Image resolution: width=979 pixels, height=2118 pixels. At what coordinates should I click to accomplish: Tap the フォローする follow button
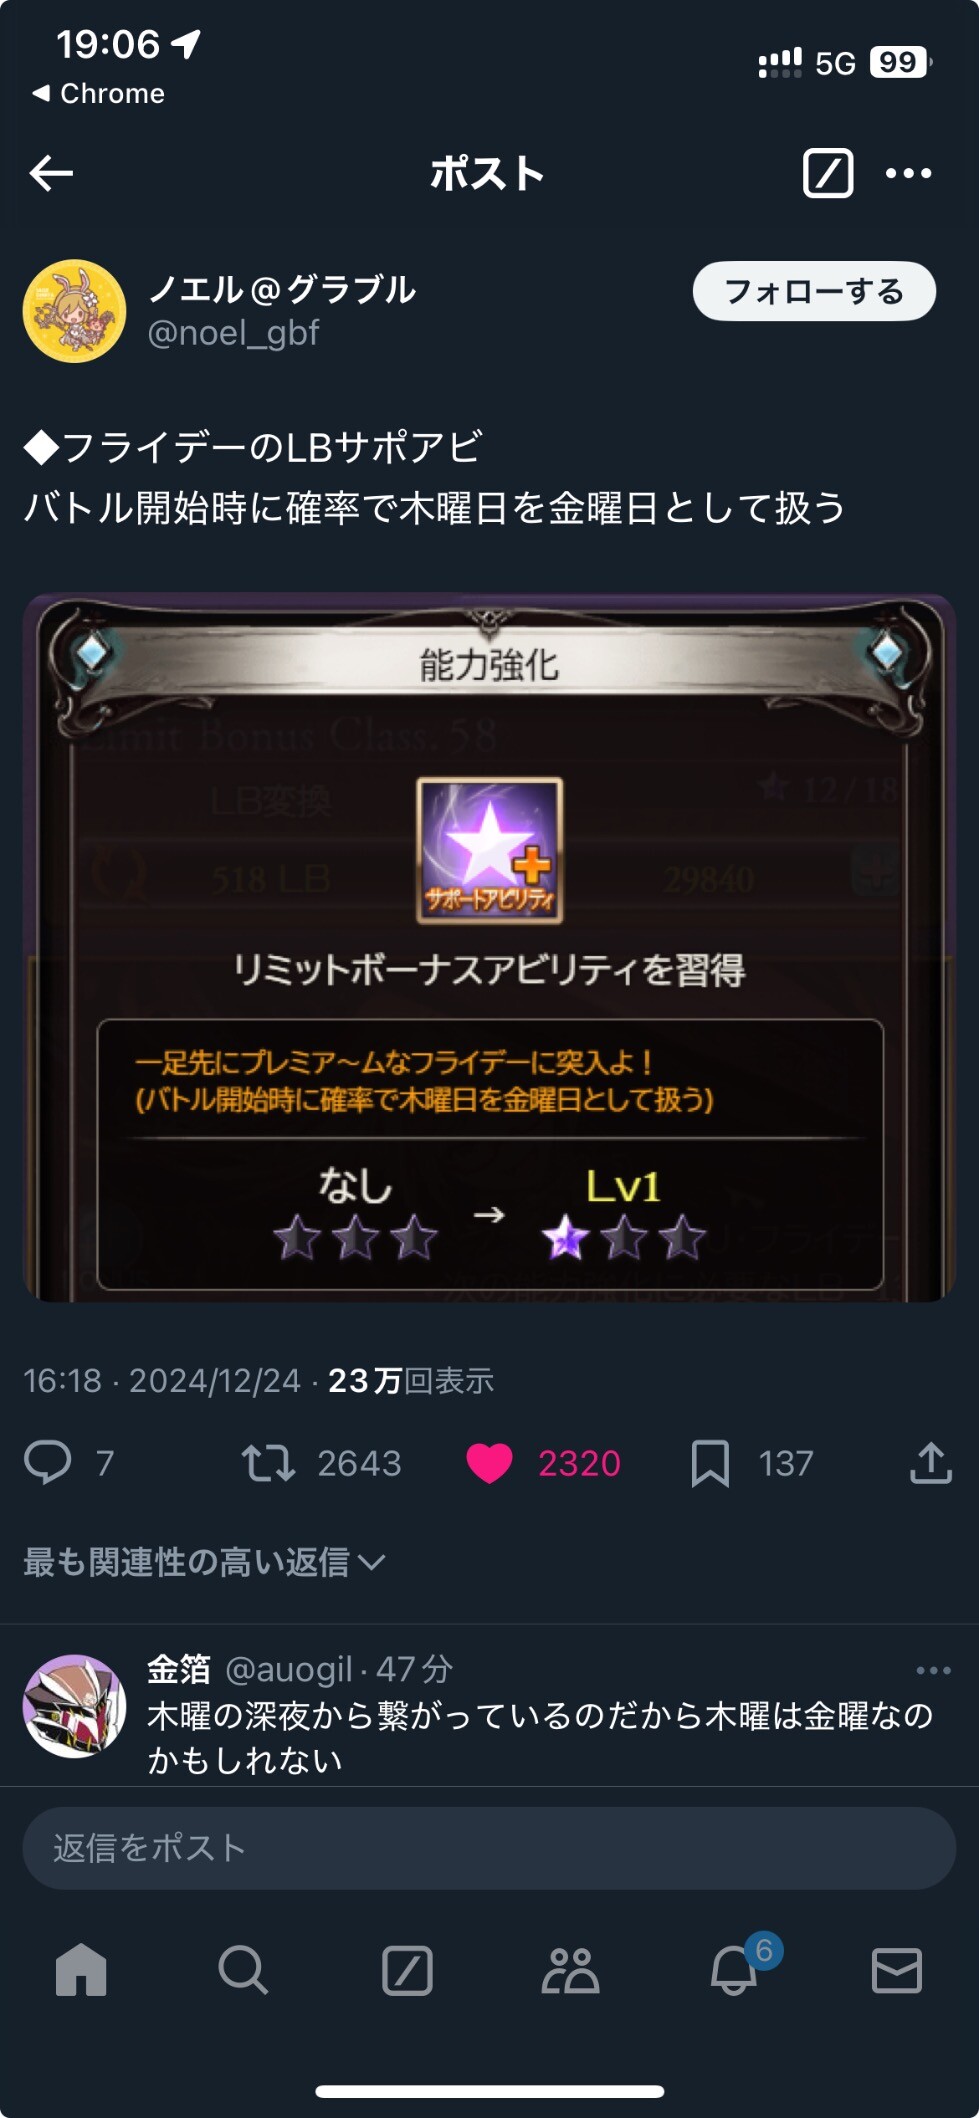814,291
